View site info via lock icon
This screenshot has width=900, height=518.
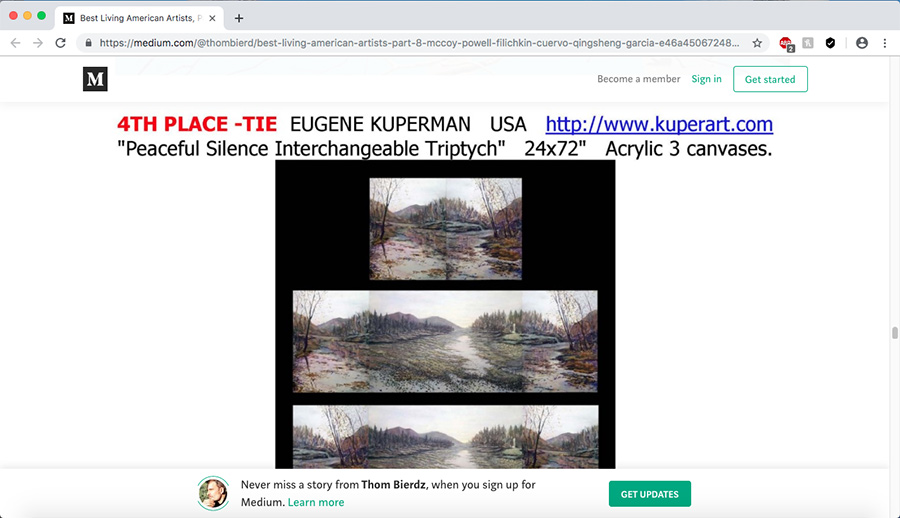(x=88, y=43)
